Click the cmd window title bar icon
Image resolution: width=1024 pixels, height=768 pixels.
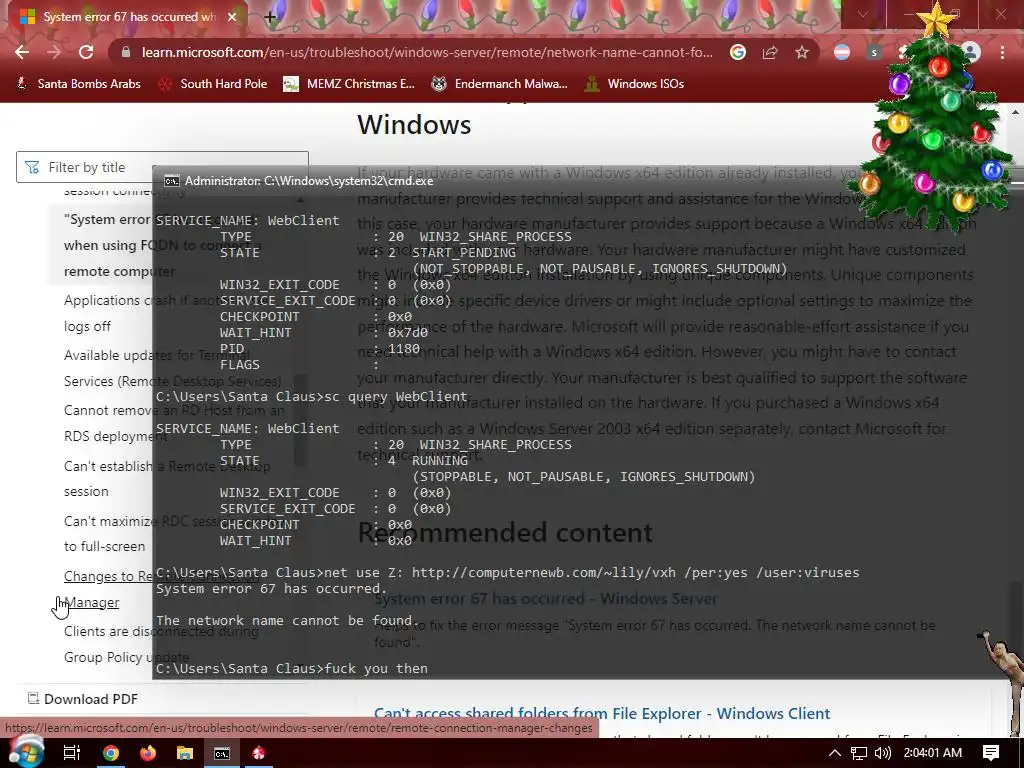click(172, 181)
